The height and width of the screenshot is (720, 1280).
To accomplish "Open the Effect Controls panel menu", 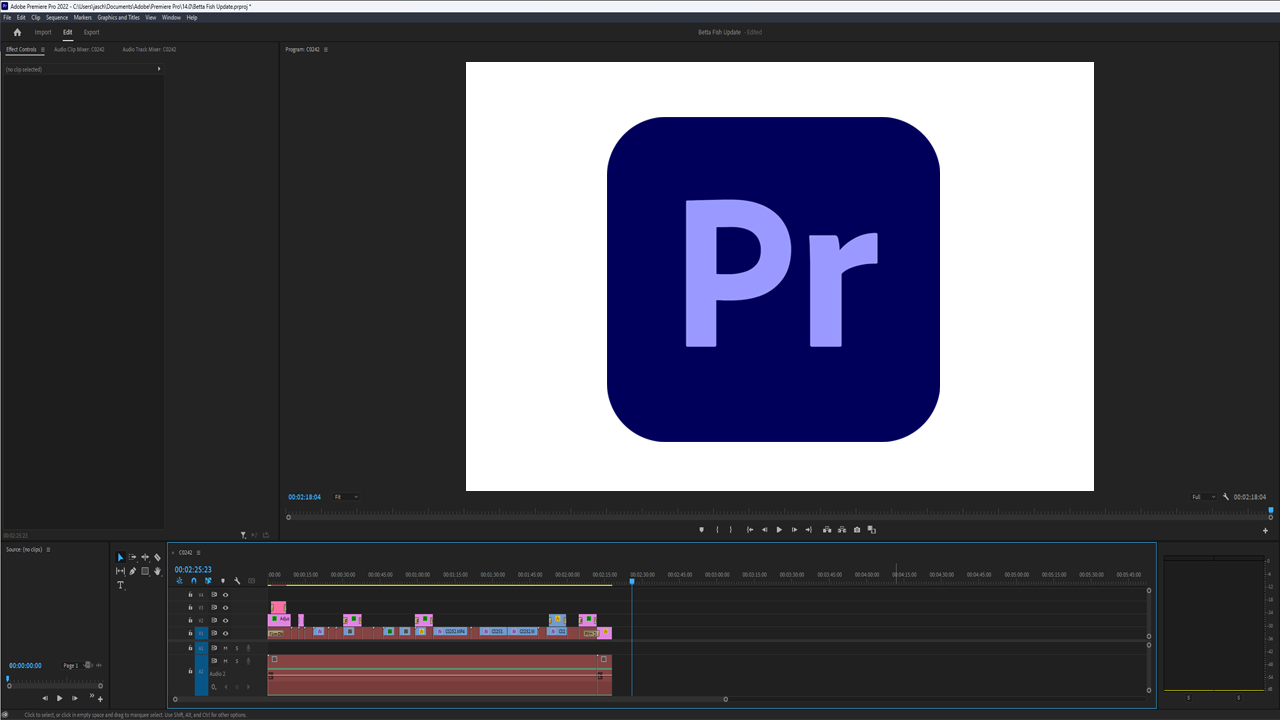I will click(x=42, y=49).
